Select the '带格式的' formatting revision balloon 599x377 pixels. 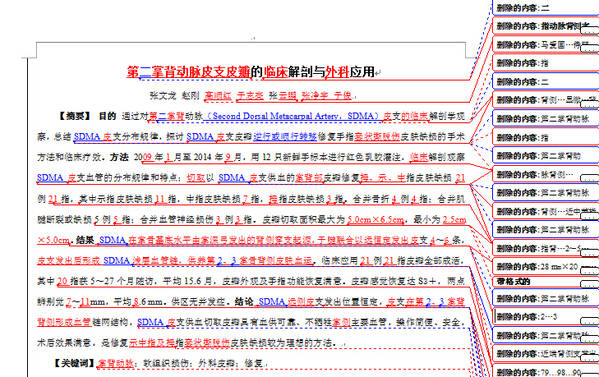coord(546,282)
